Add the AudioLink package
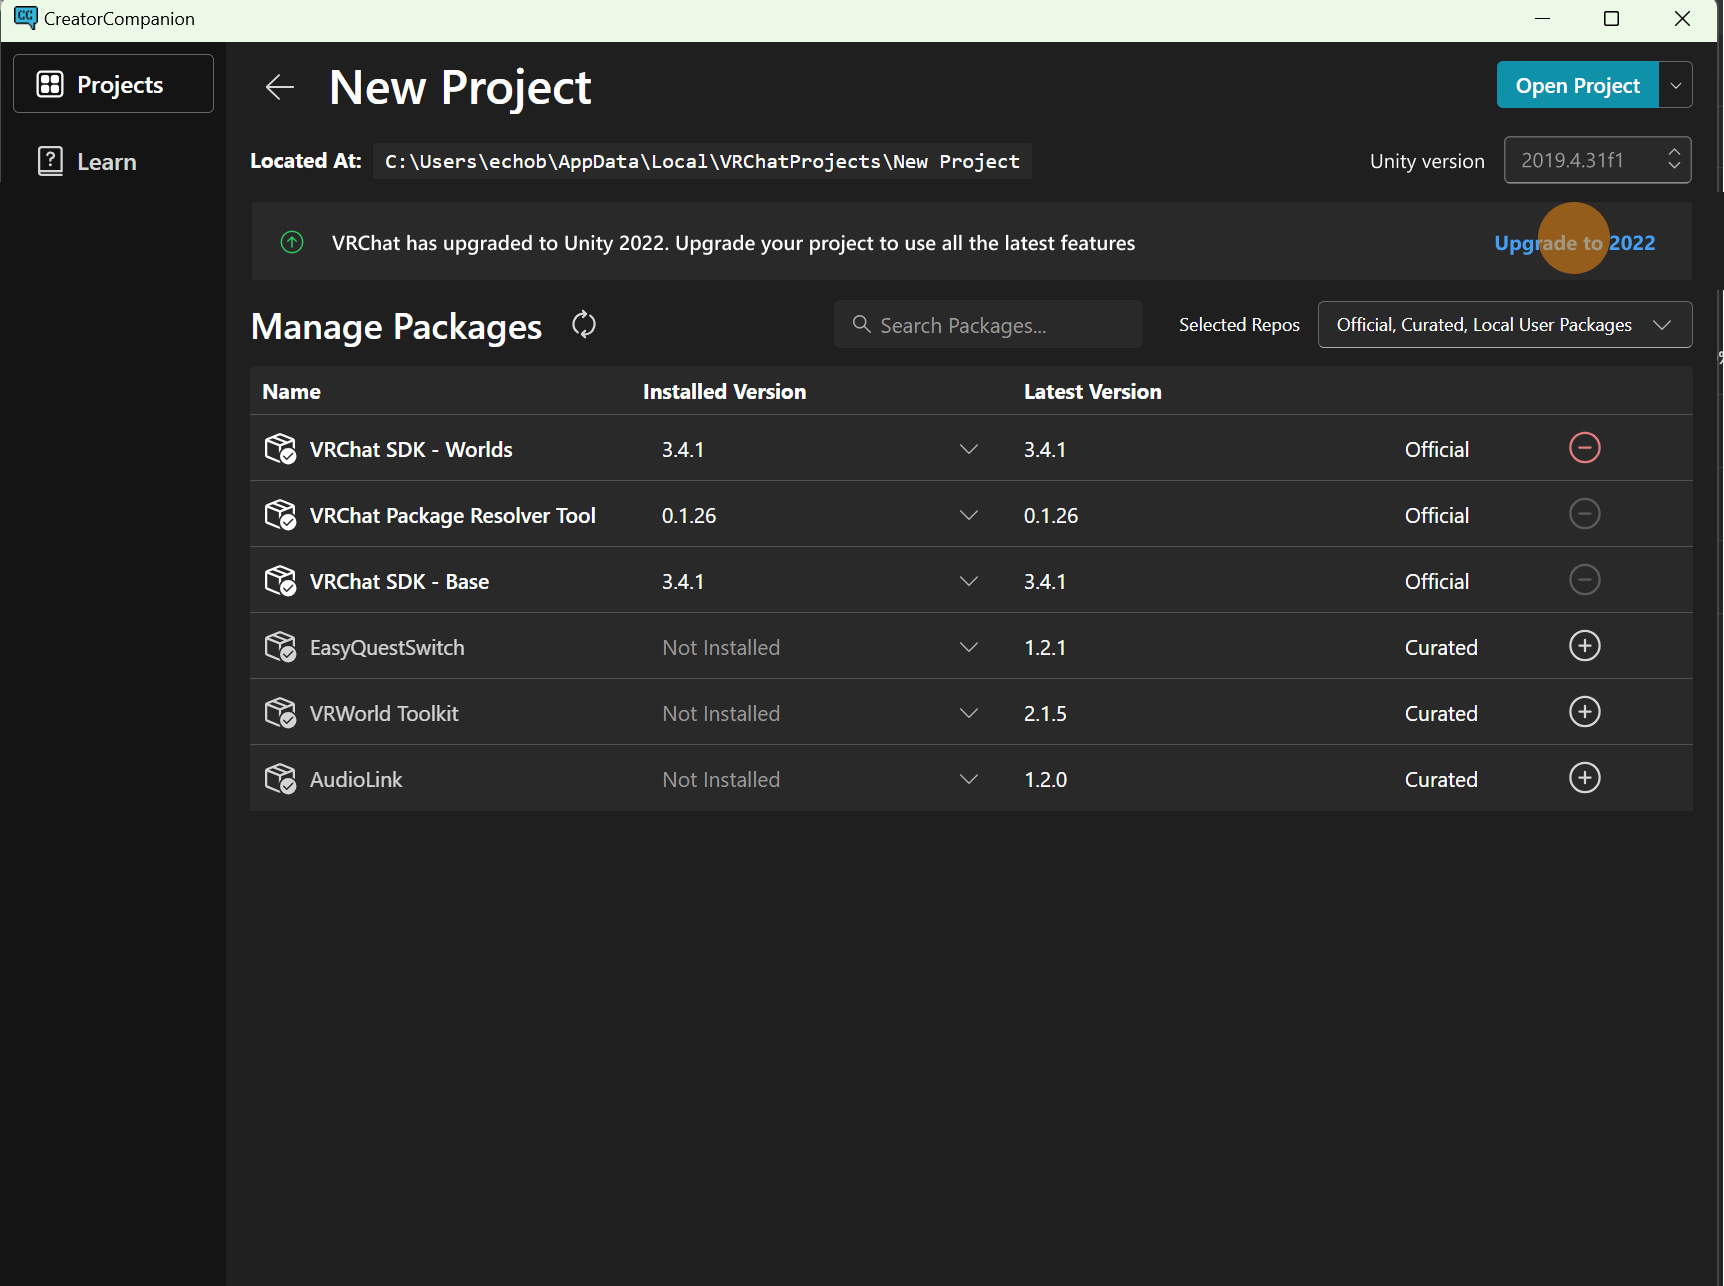1724x1286 pixels. click(1584, 777)
